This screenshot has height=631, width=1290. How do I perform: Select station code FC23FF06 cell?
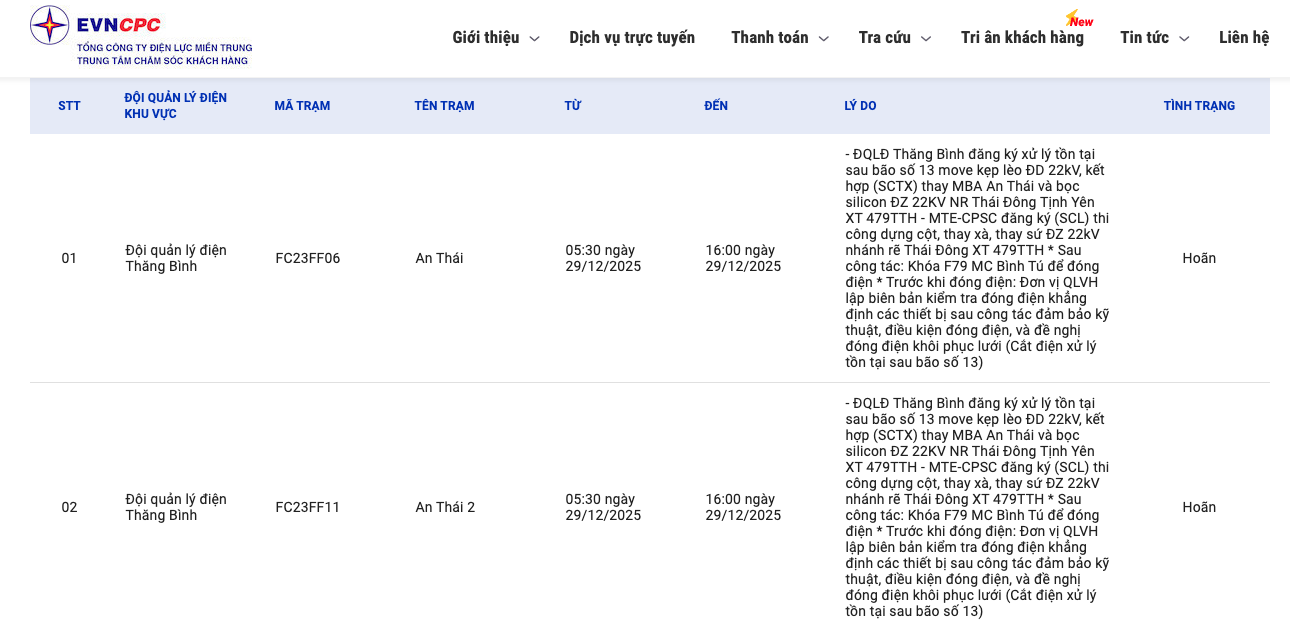click(307, 258)
